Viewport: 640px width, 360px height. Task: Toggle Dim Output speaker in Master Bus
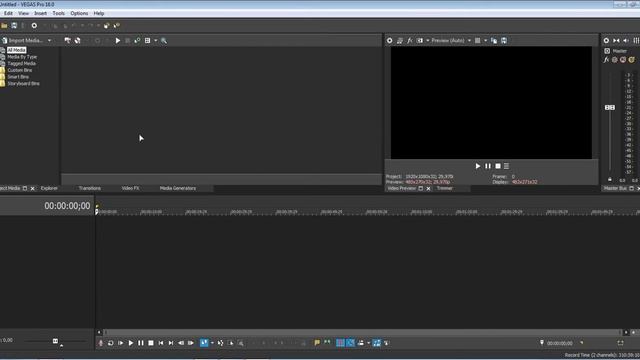click(x=626, y=40)
